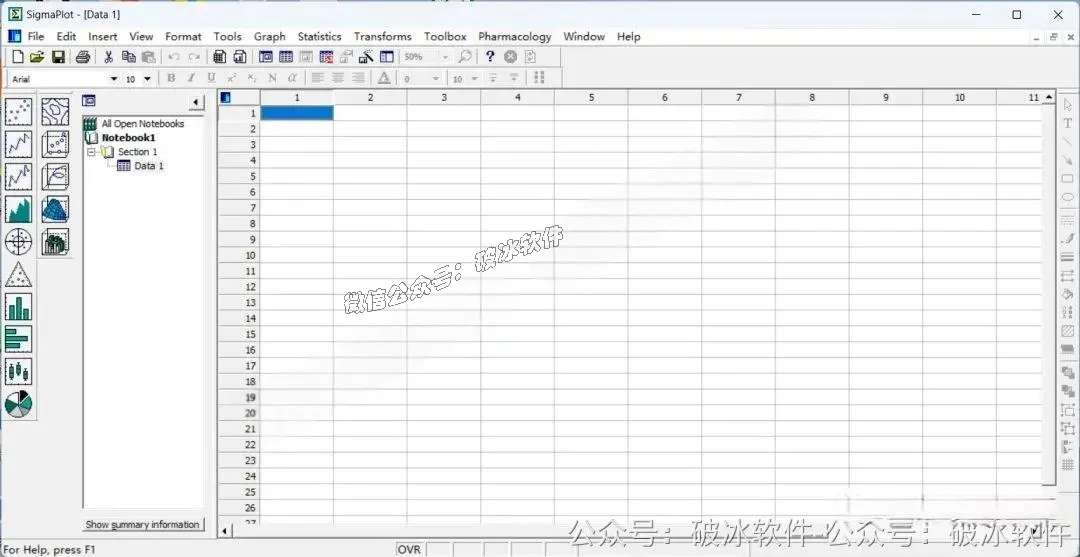The height and width of the screenshot is (557, 1080).
Task: Toggle Italic formatting button
Action: click(191, 78)
